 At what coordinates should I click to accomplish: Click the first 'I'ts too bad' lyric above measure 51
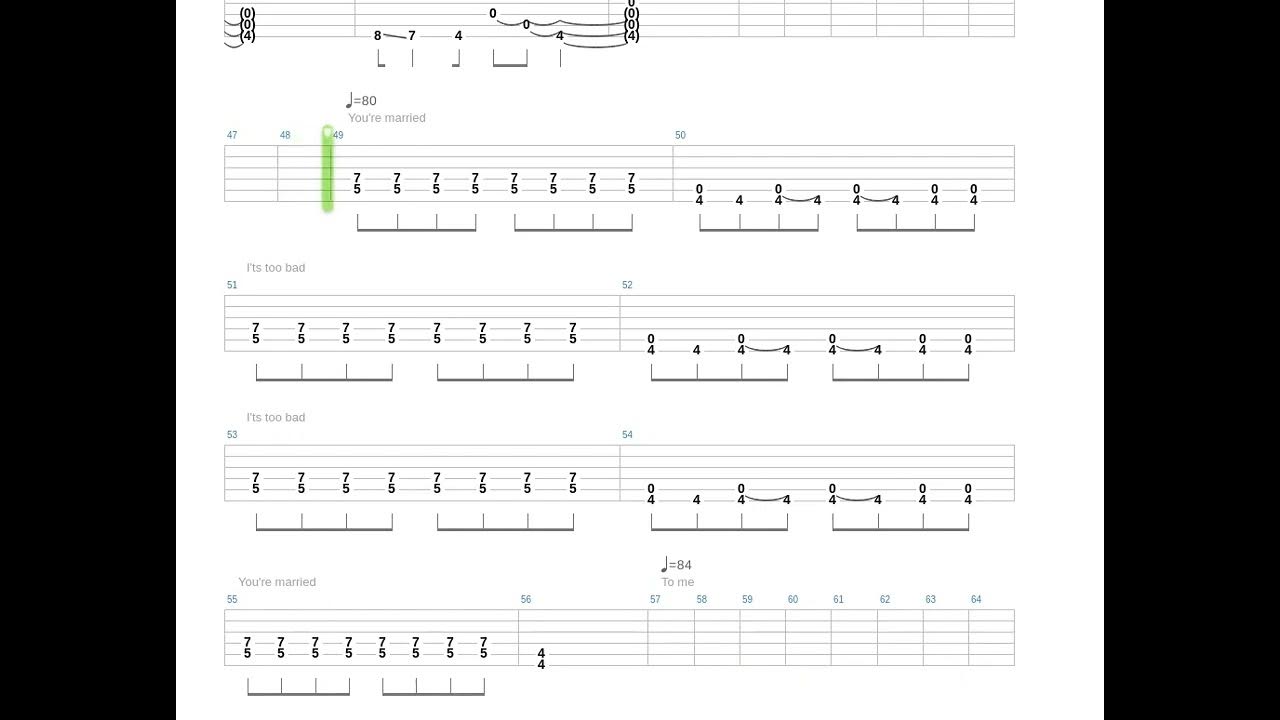point(276,268)
